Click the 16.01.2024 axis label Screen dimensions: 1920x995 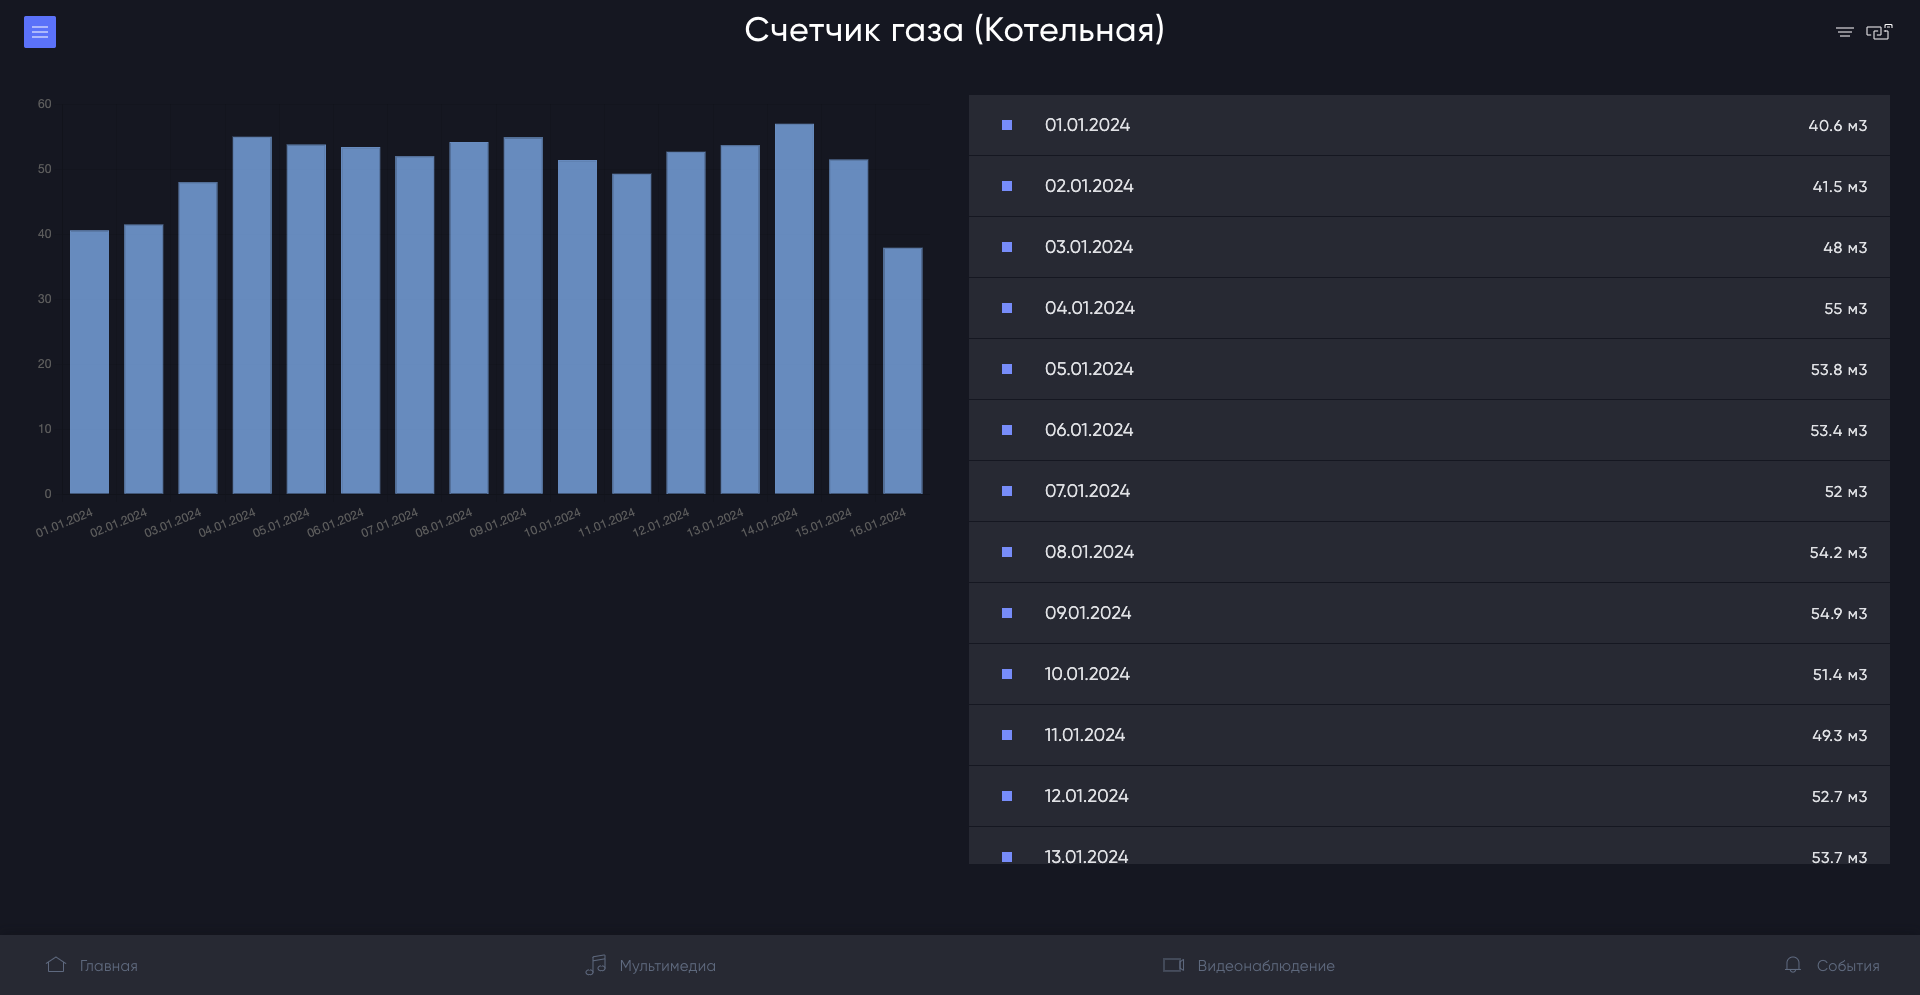(878, 522)
